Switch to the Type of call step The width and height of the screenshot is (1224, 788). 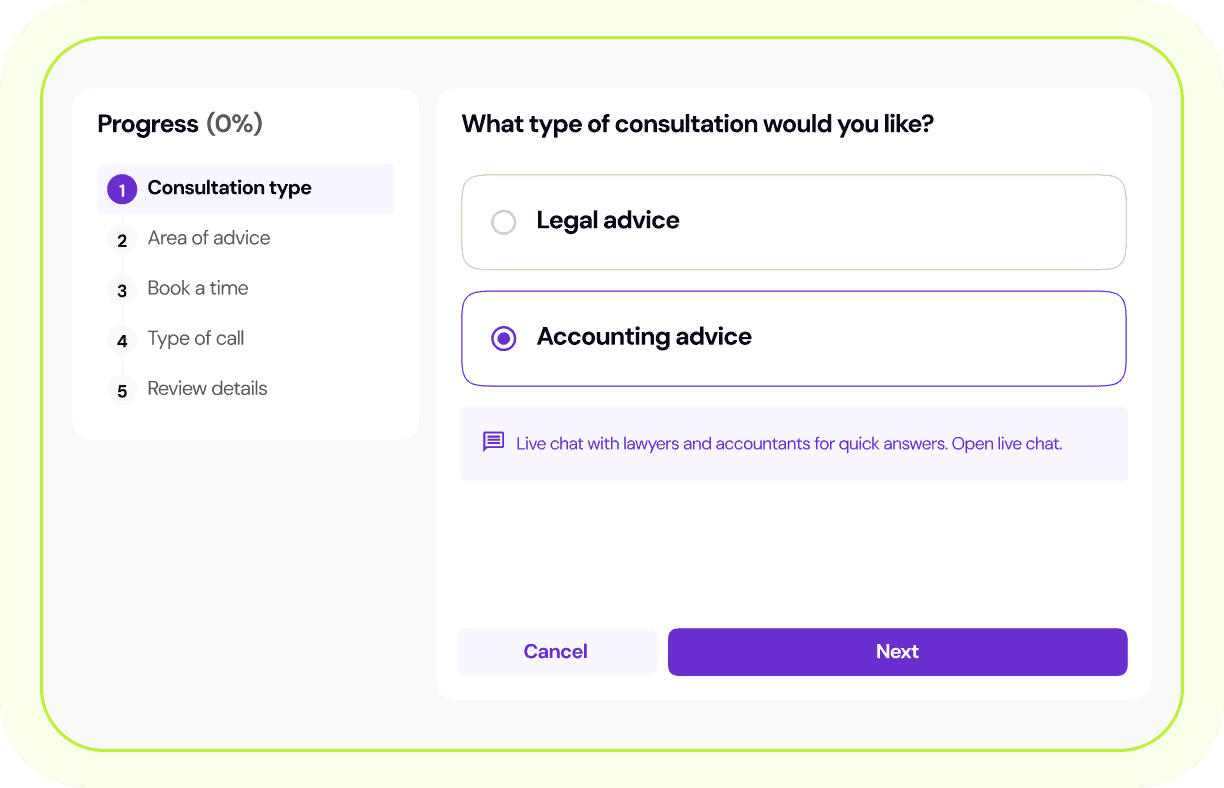(x=195, y=338)
